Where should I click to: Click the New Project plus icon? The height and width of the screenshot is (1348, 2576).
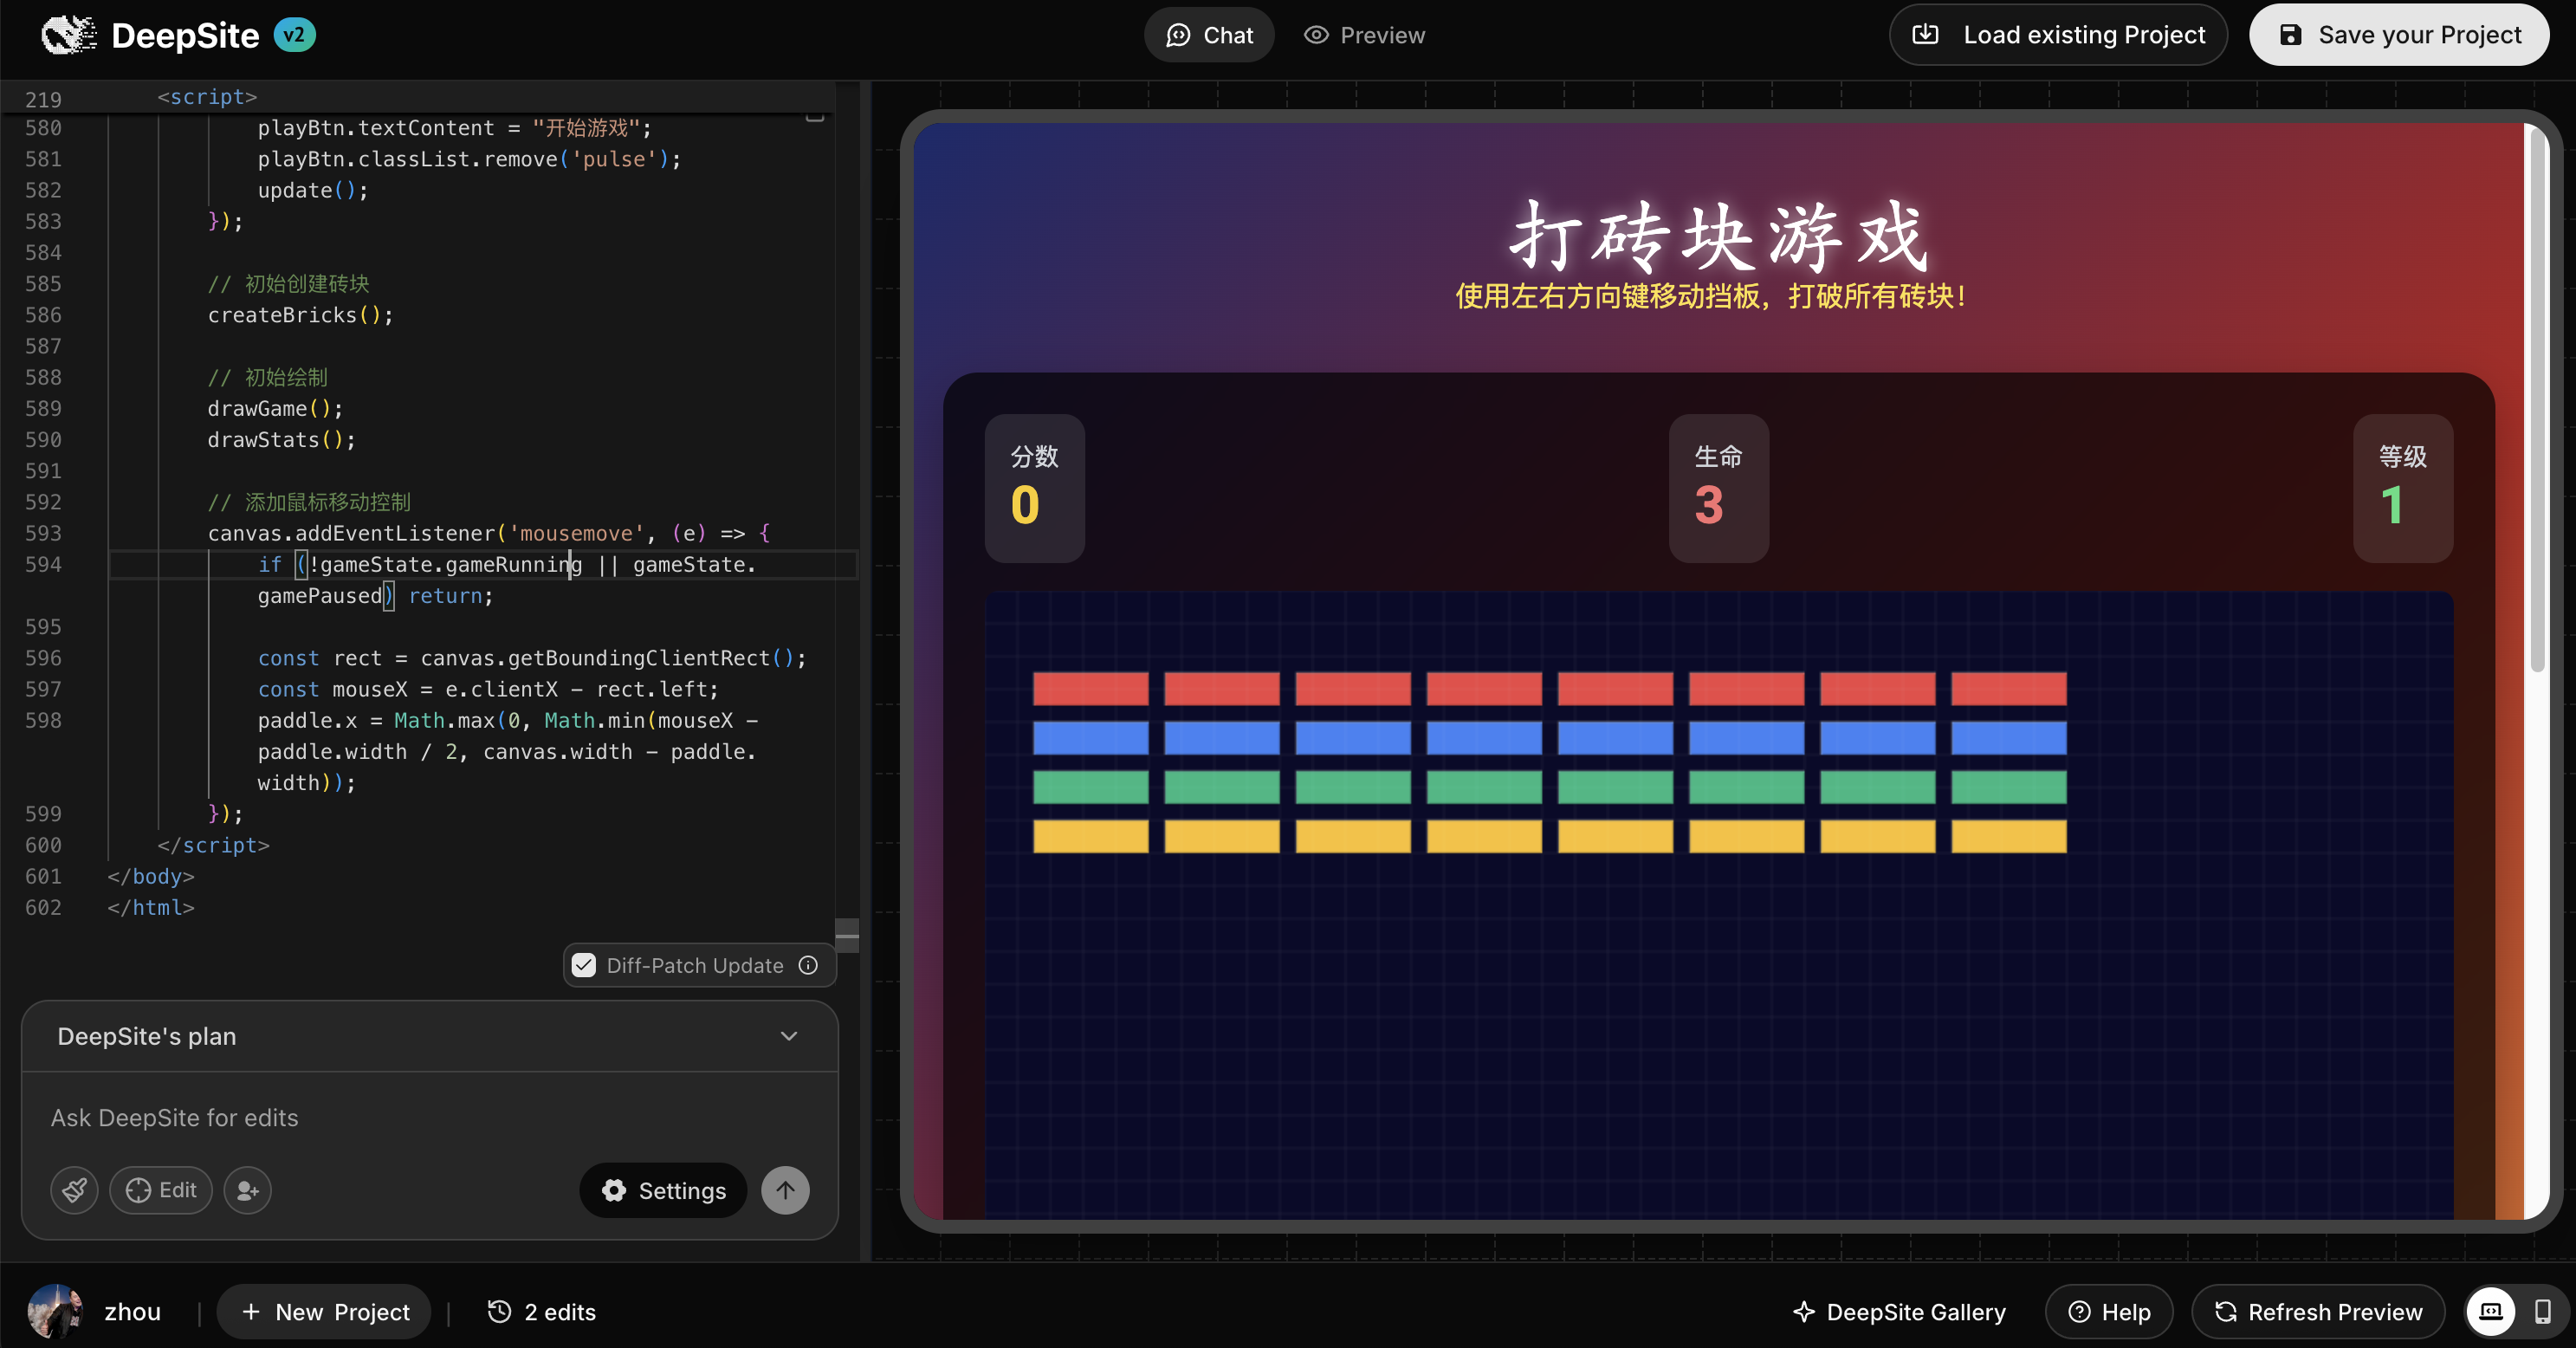tap(251, 1311)
